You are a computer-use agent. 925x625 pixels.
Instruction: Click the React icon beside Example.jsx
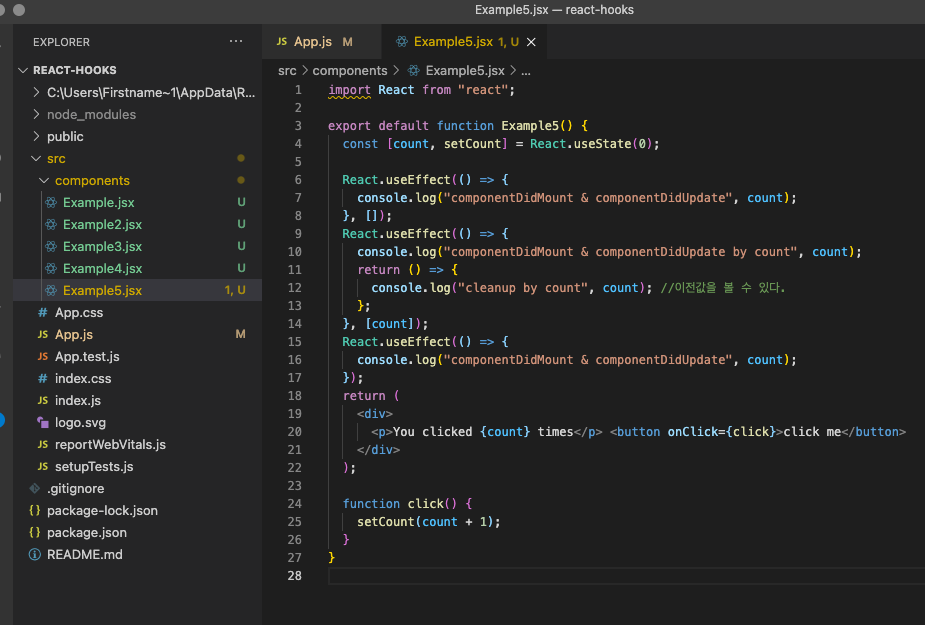(x=51, y=202)
